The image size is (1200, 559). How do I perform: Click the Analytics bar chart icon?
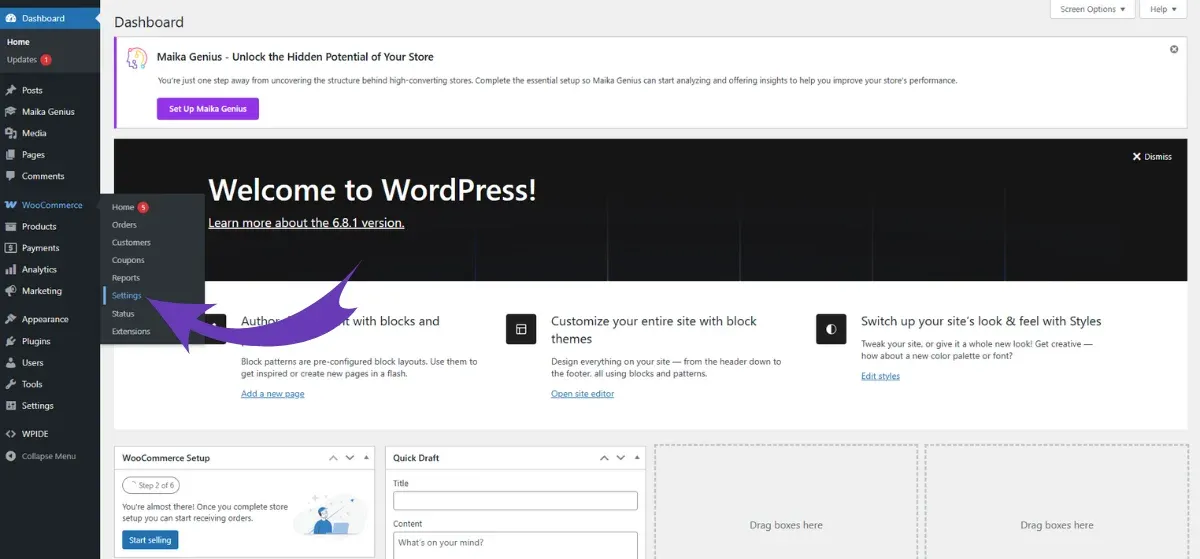(11, 269)
